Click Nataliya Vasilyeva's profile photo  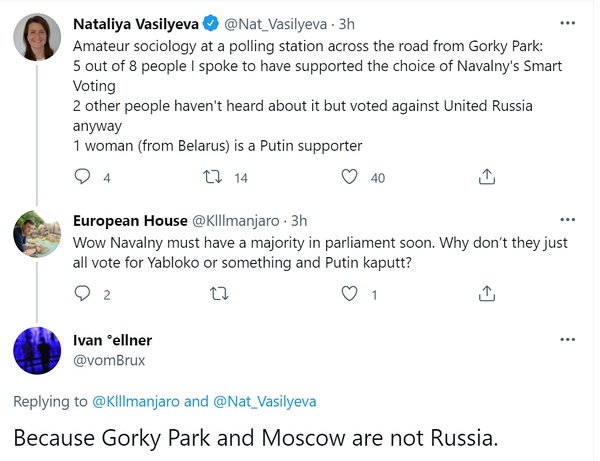coord(39,36)
